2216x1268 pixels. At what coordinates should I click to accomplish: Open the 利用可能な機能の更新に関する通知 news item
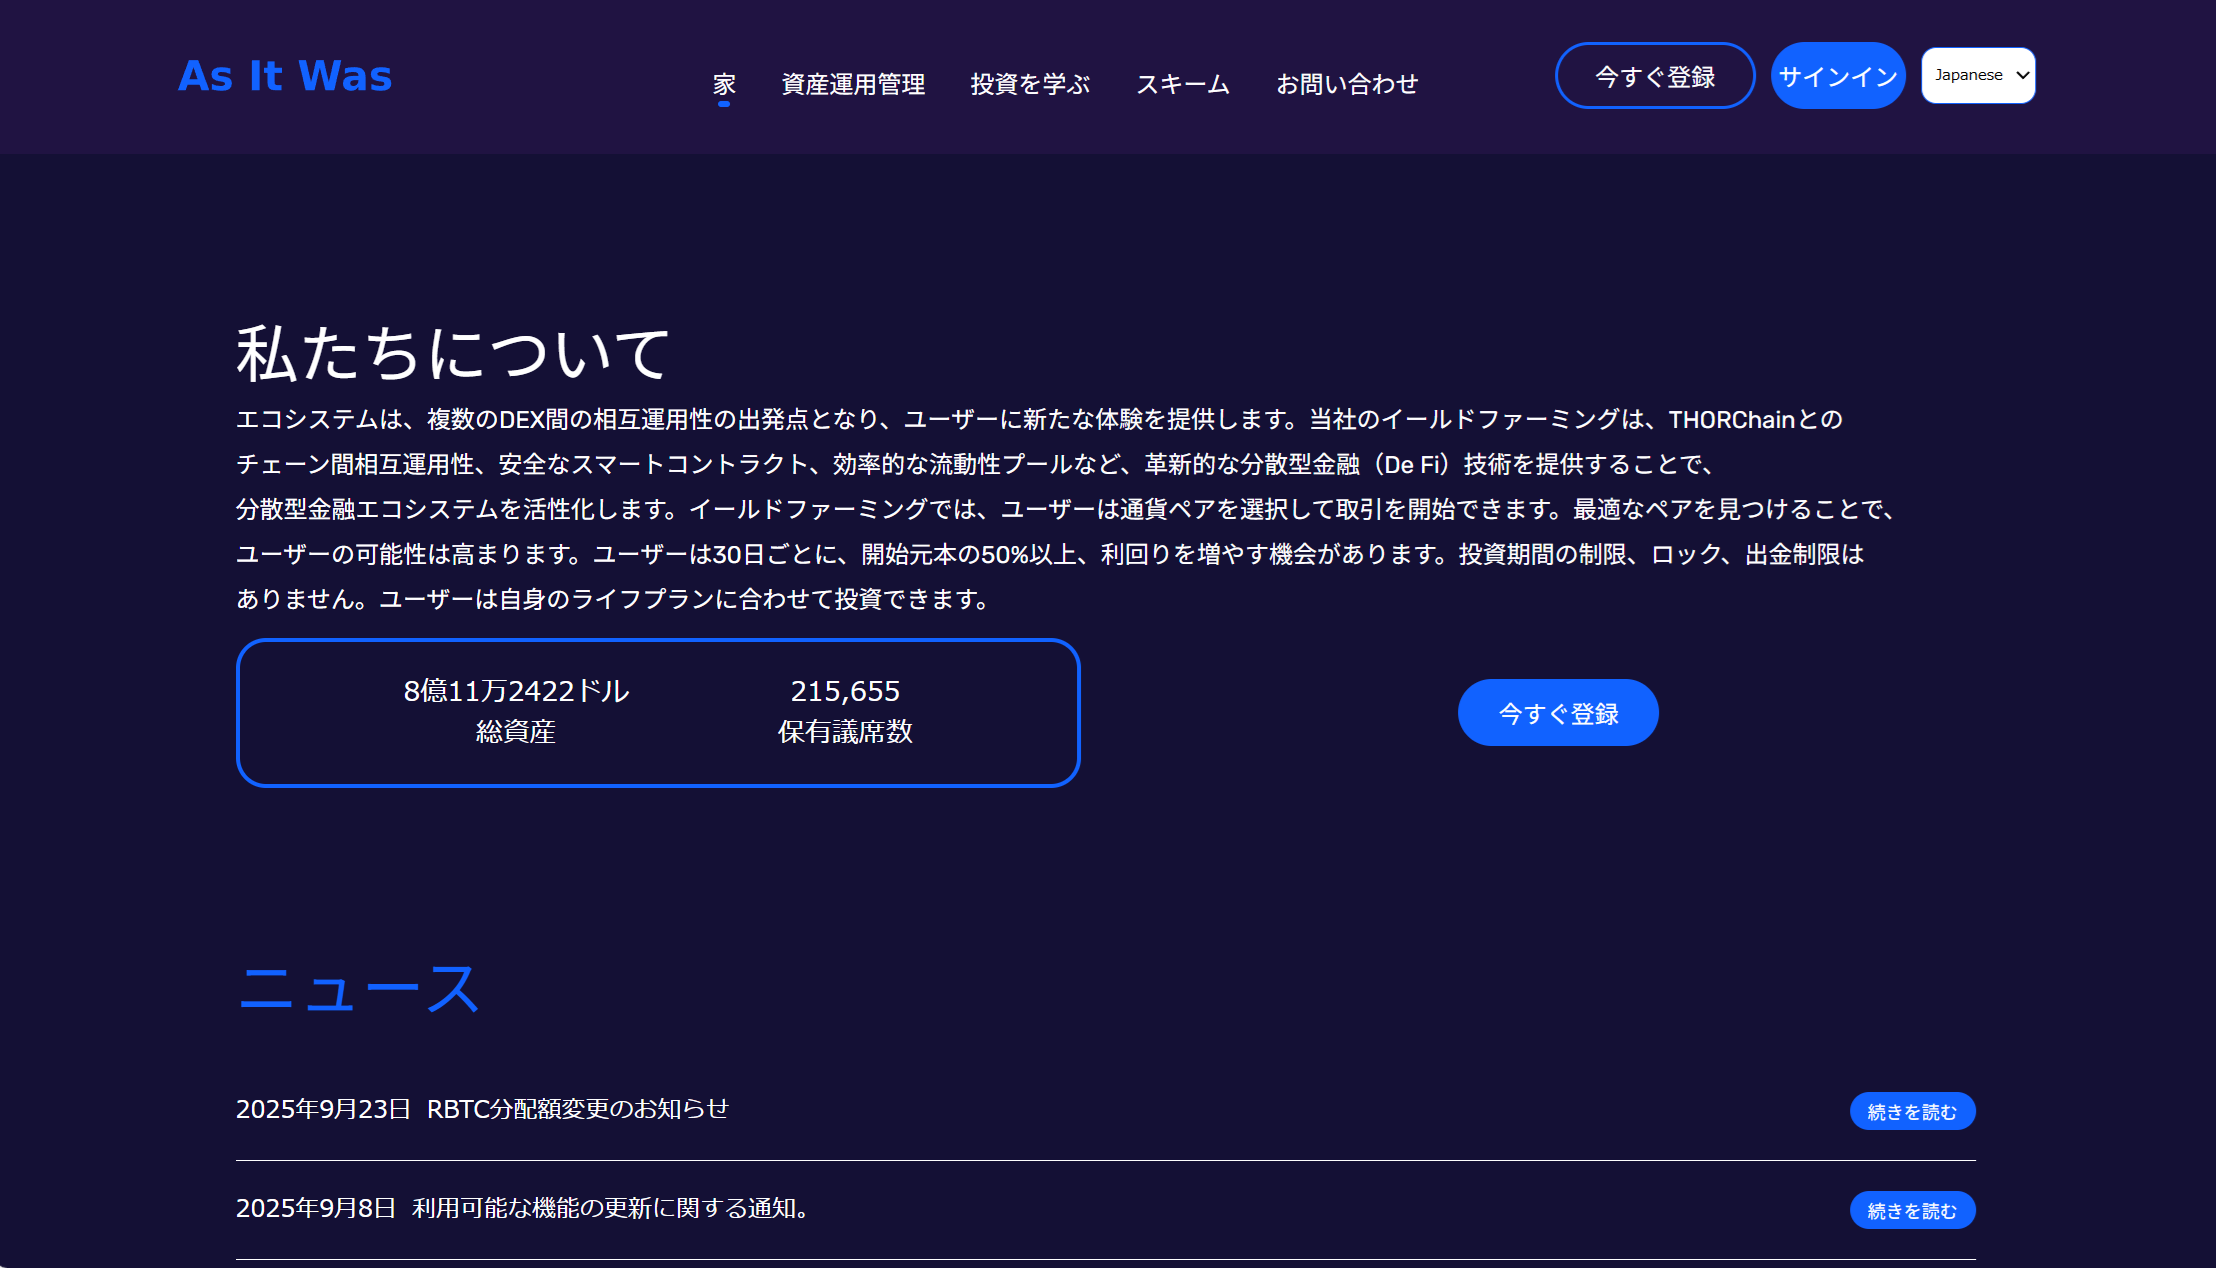point(610,1208)
